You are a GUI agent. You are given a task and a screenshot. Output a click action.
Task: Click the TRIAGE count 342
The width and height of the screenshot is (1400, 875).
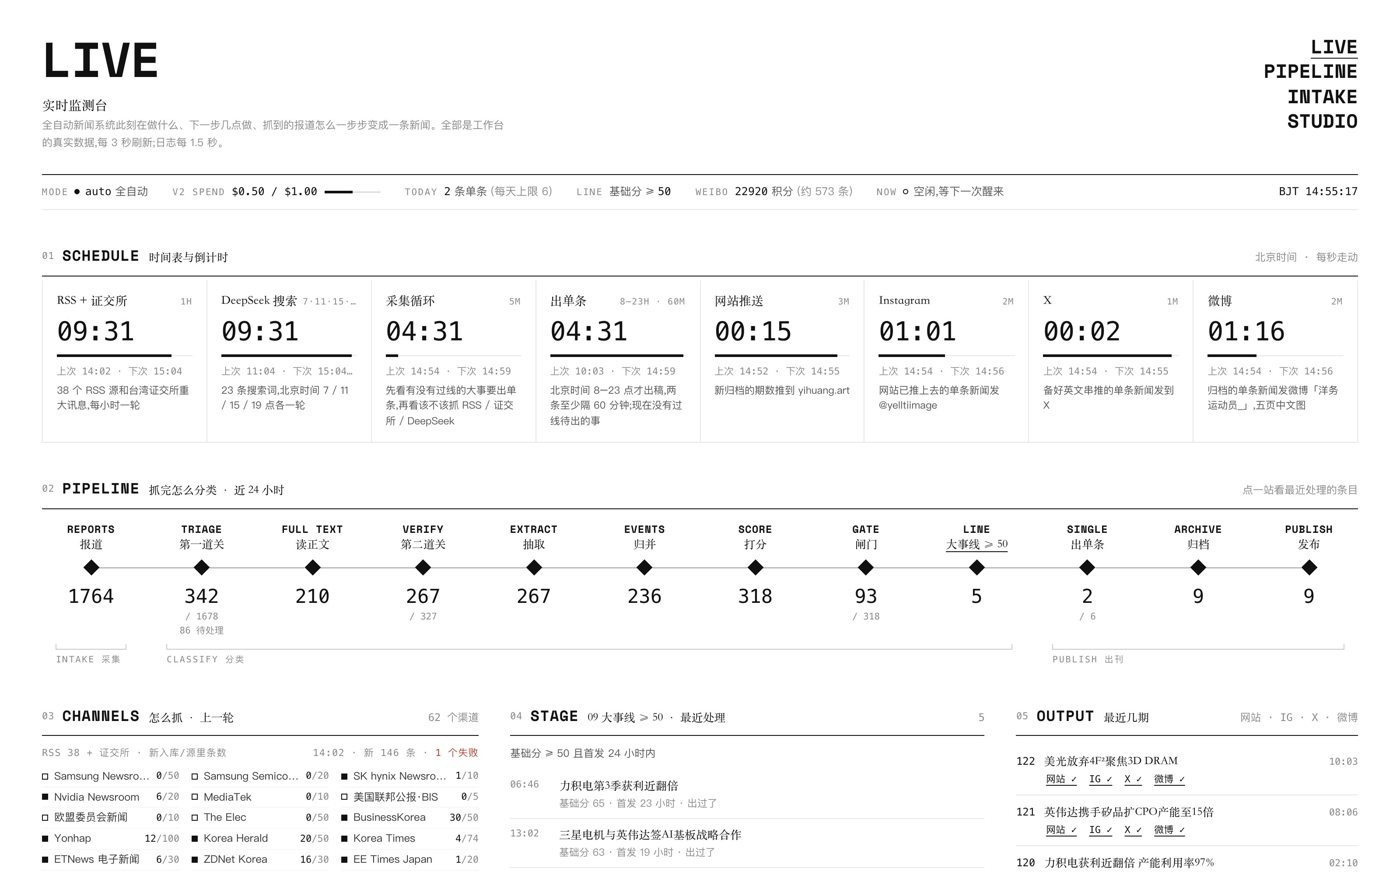pos(201,597)
